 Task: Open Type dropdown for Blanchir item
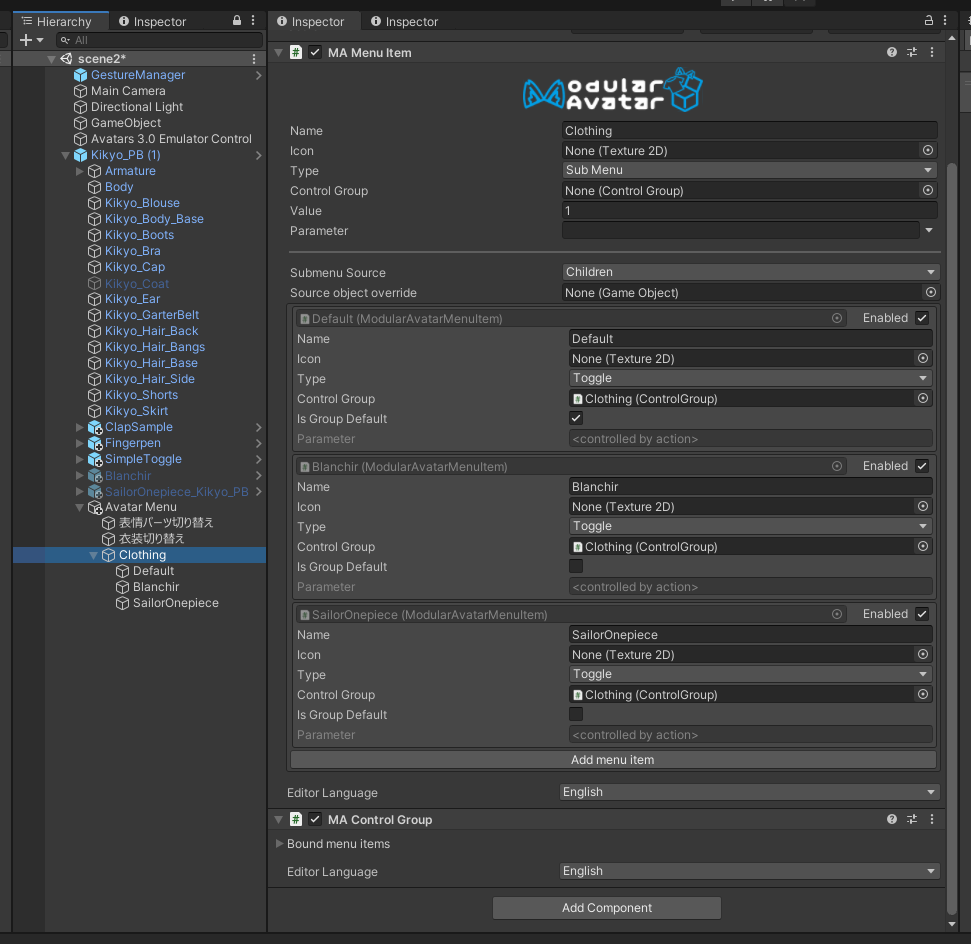751,527
